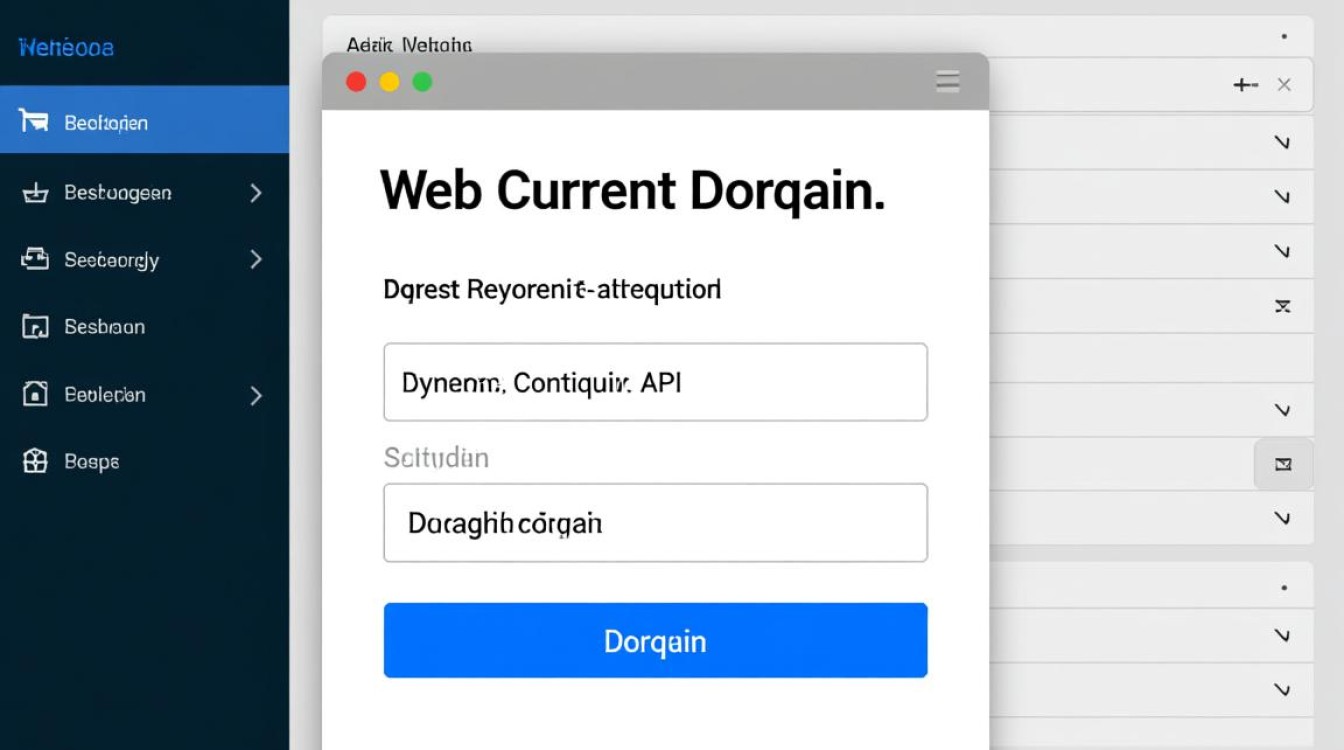
Task: Expand the Seeteorgly sidebar submenu chevron
Action: pyautogui.click(x=256, y=260)
